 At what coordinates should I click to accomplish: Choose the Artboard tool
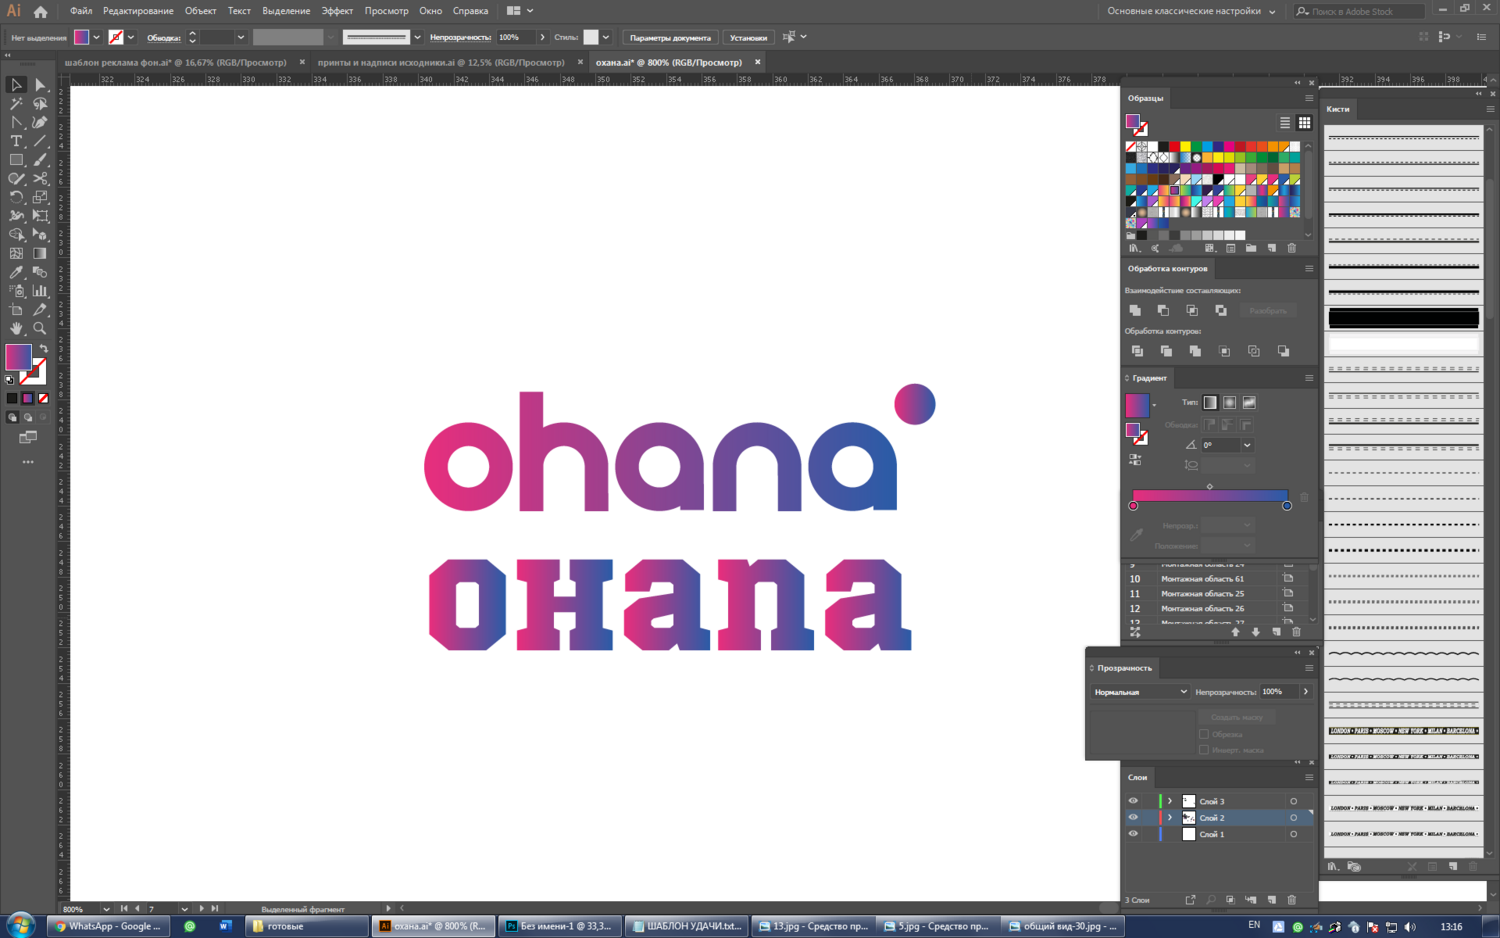point(16,310)
